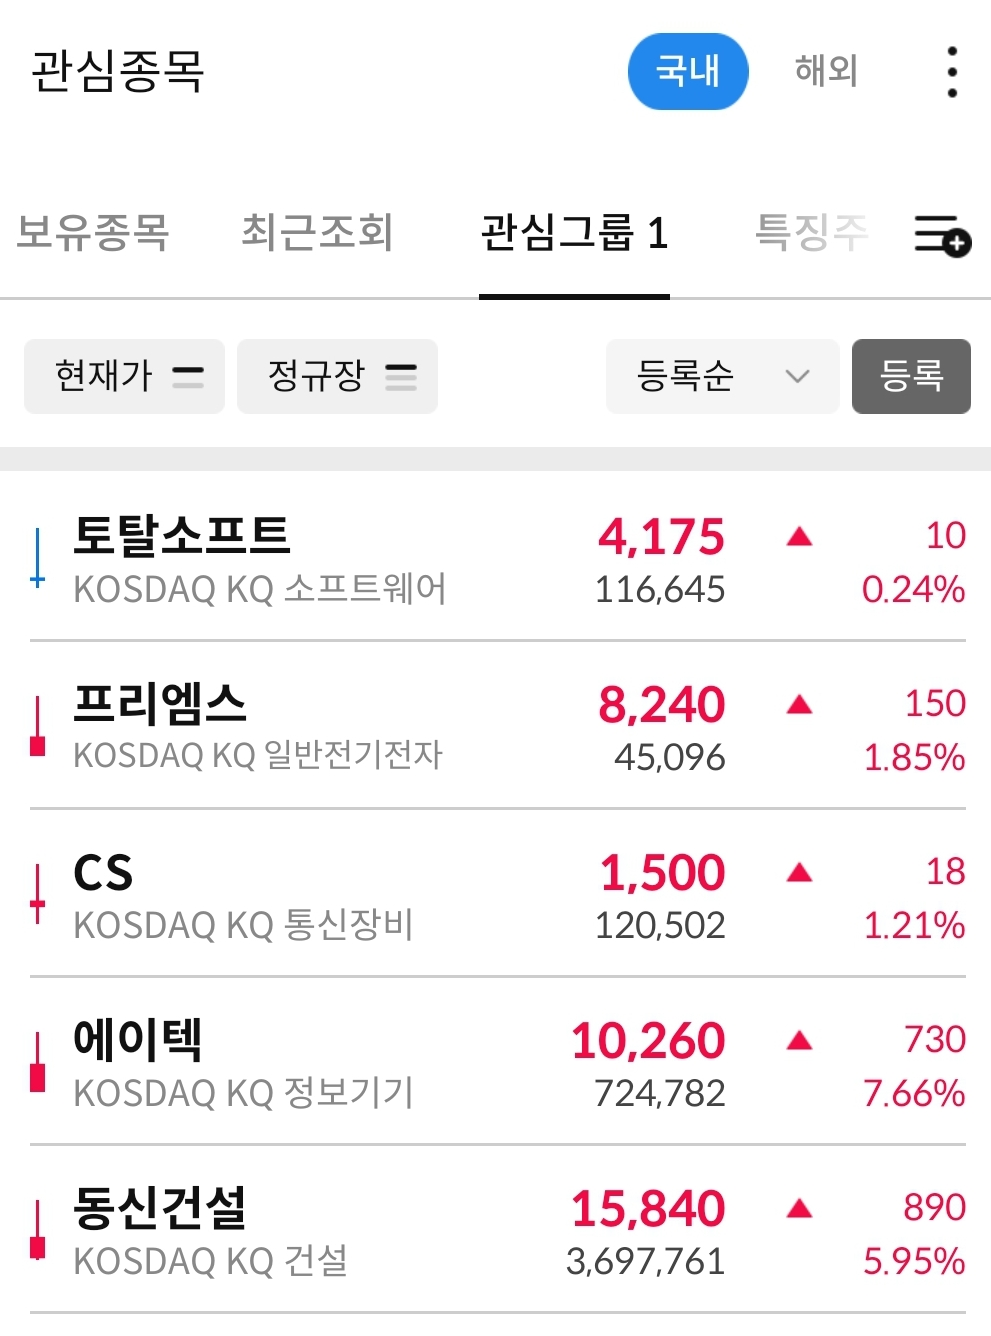The height and width of the screenshot is (1336, 991).
Task: Open the 정규장 session selector
Action: (x=337, y=376)
